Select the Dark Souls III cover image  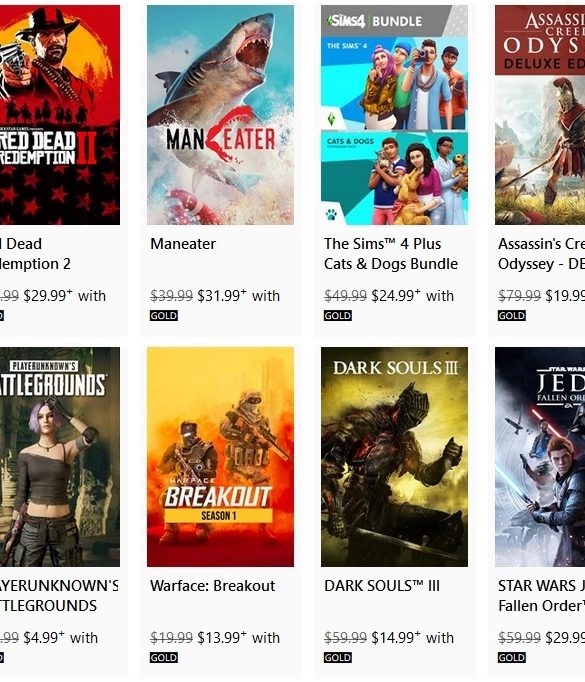(x=394, y=457)
